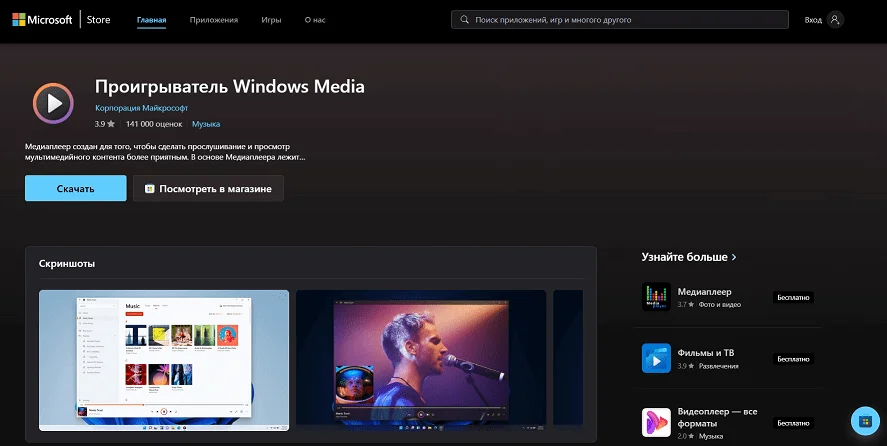Viewport: 887px width, 446px height.
Task: Open the Медиаплеер app icon in sidebar
Action: pyautogui.click(x=656, y=297)
